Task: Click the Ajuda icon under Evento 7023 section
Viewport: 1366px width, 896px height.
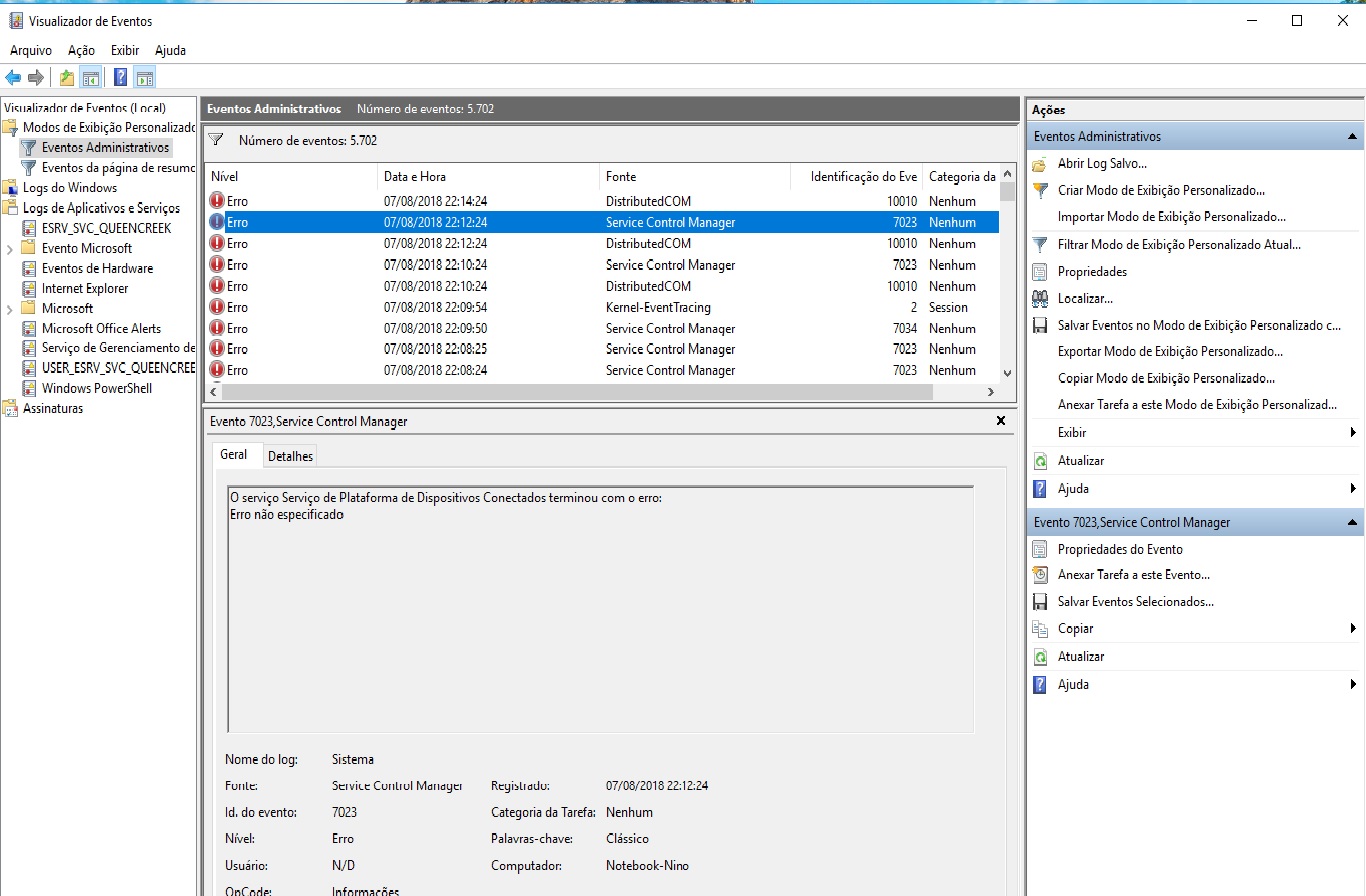Action: pyautogui.click(x=1040, y=685)
